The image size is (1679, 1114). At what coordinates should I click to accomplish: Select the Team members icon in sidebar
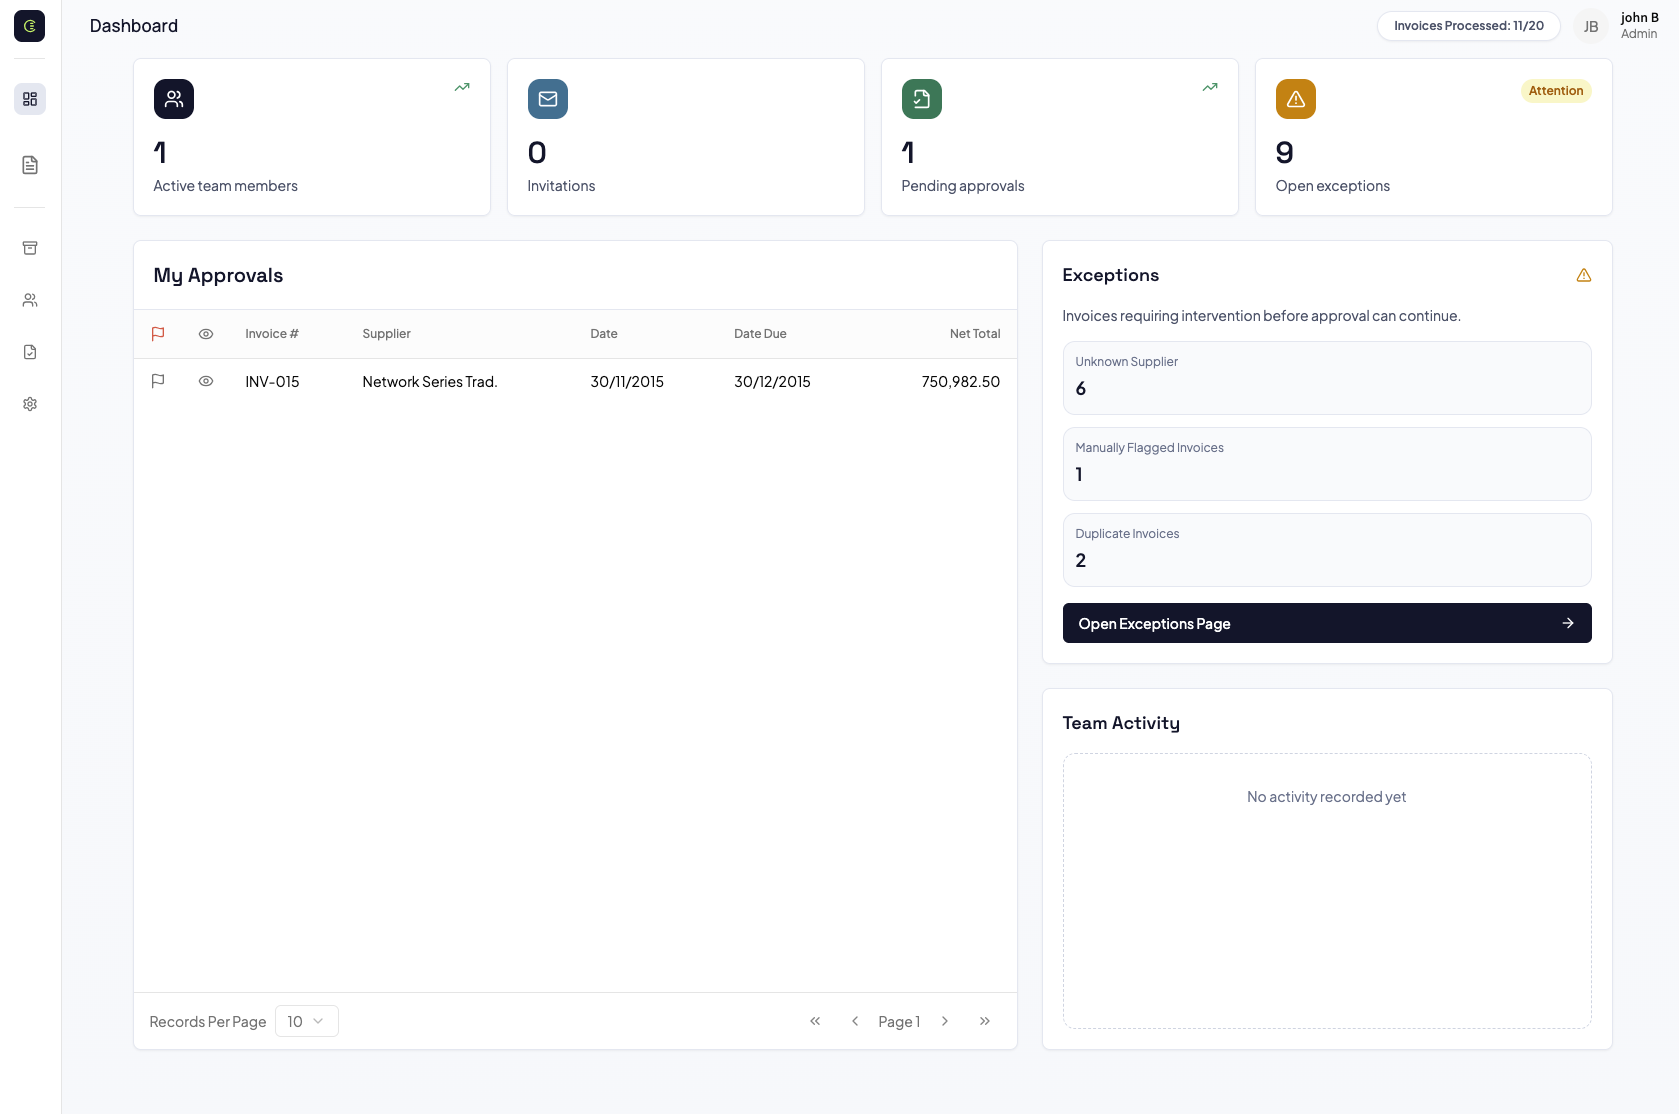(29, 300)
